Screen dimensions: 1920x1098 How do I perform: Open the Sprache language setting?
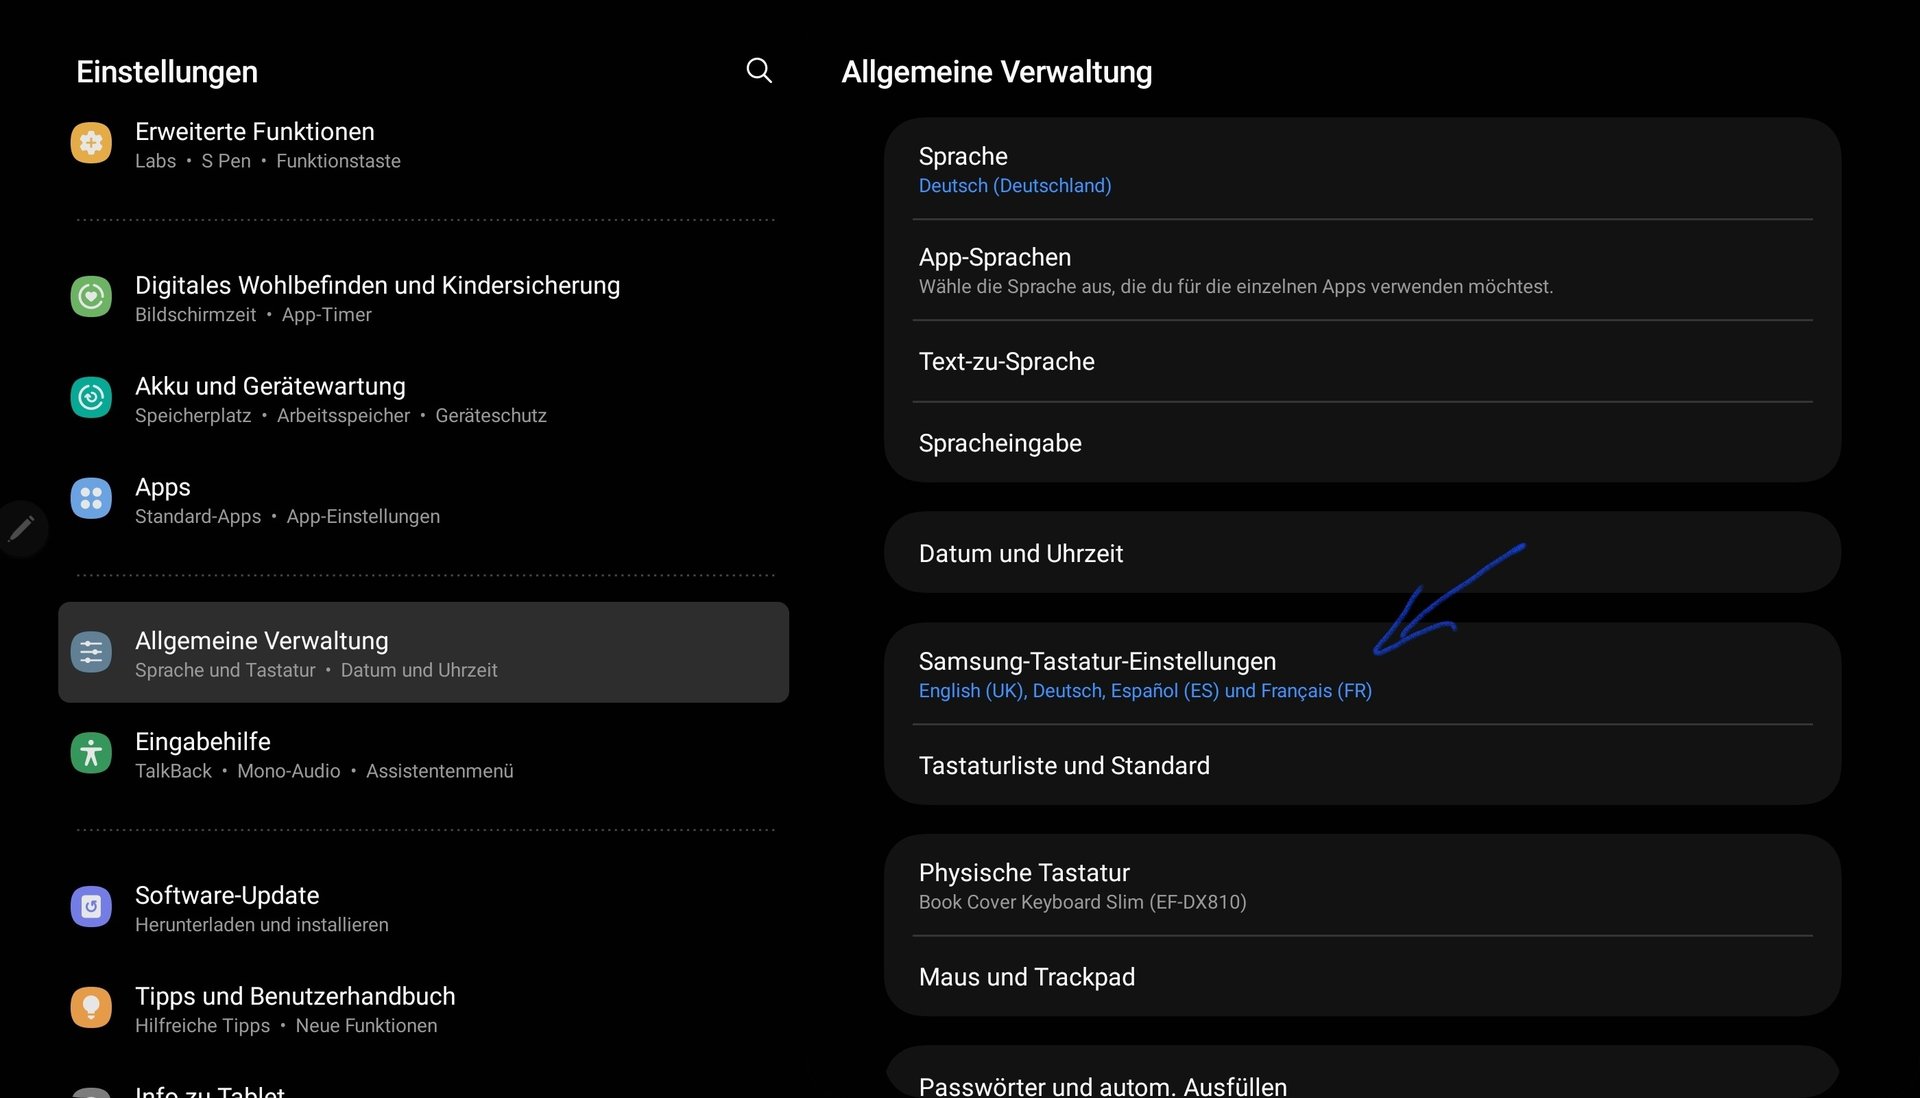tap(1363, 169)
